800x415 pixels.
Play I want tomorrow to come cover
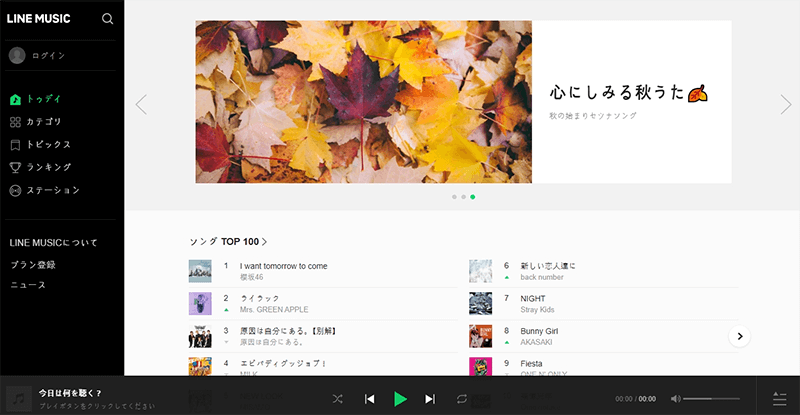pos(200,271)
